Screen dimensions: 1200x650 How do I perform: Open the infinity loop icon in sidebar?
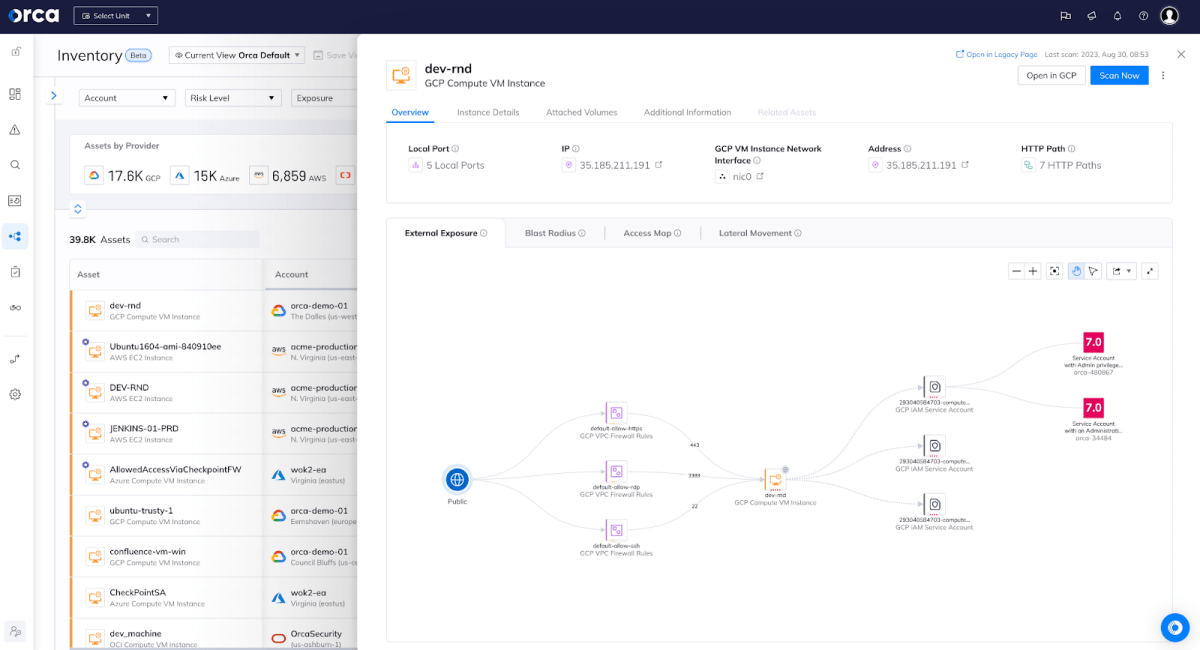[x=15, y=307]
